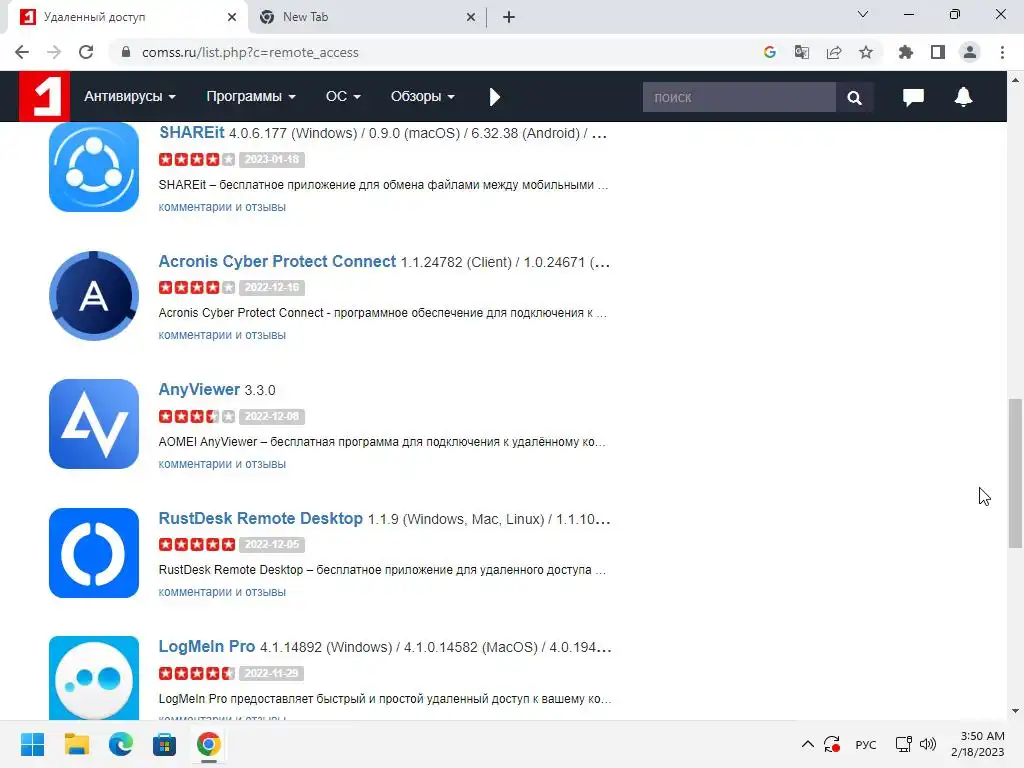Close the New Tab browser tab
The image size is (1024, 768).
471,17
